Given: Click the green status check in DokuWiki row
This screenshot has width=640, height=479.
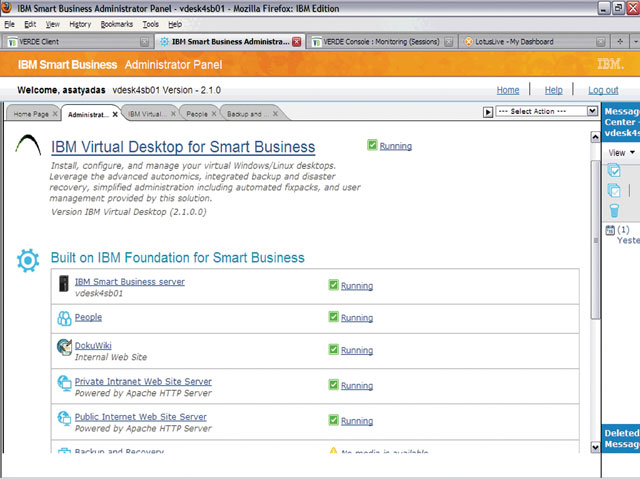Looking at the screenshot, I should tap(333, 349).
